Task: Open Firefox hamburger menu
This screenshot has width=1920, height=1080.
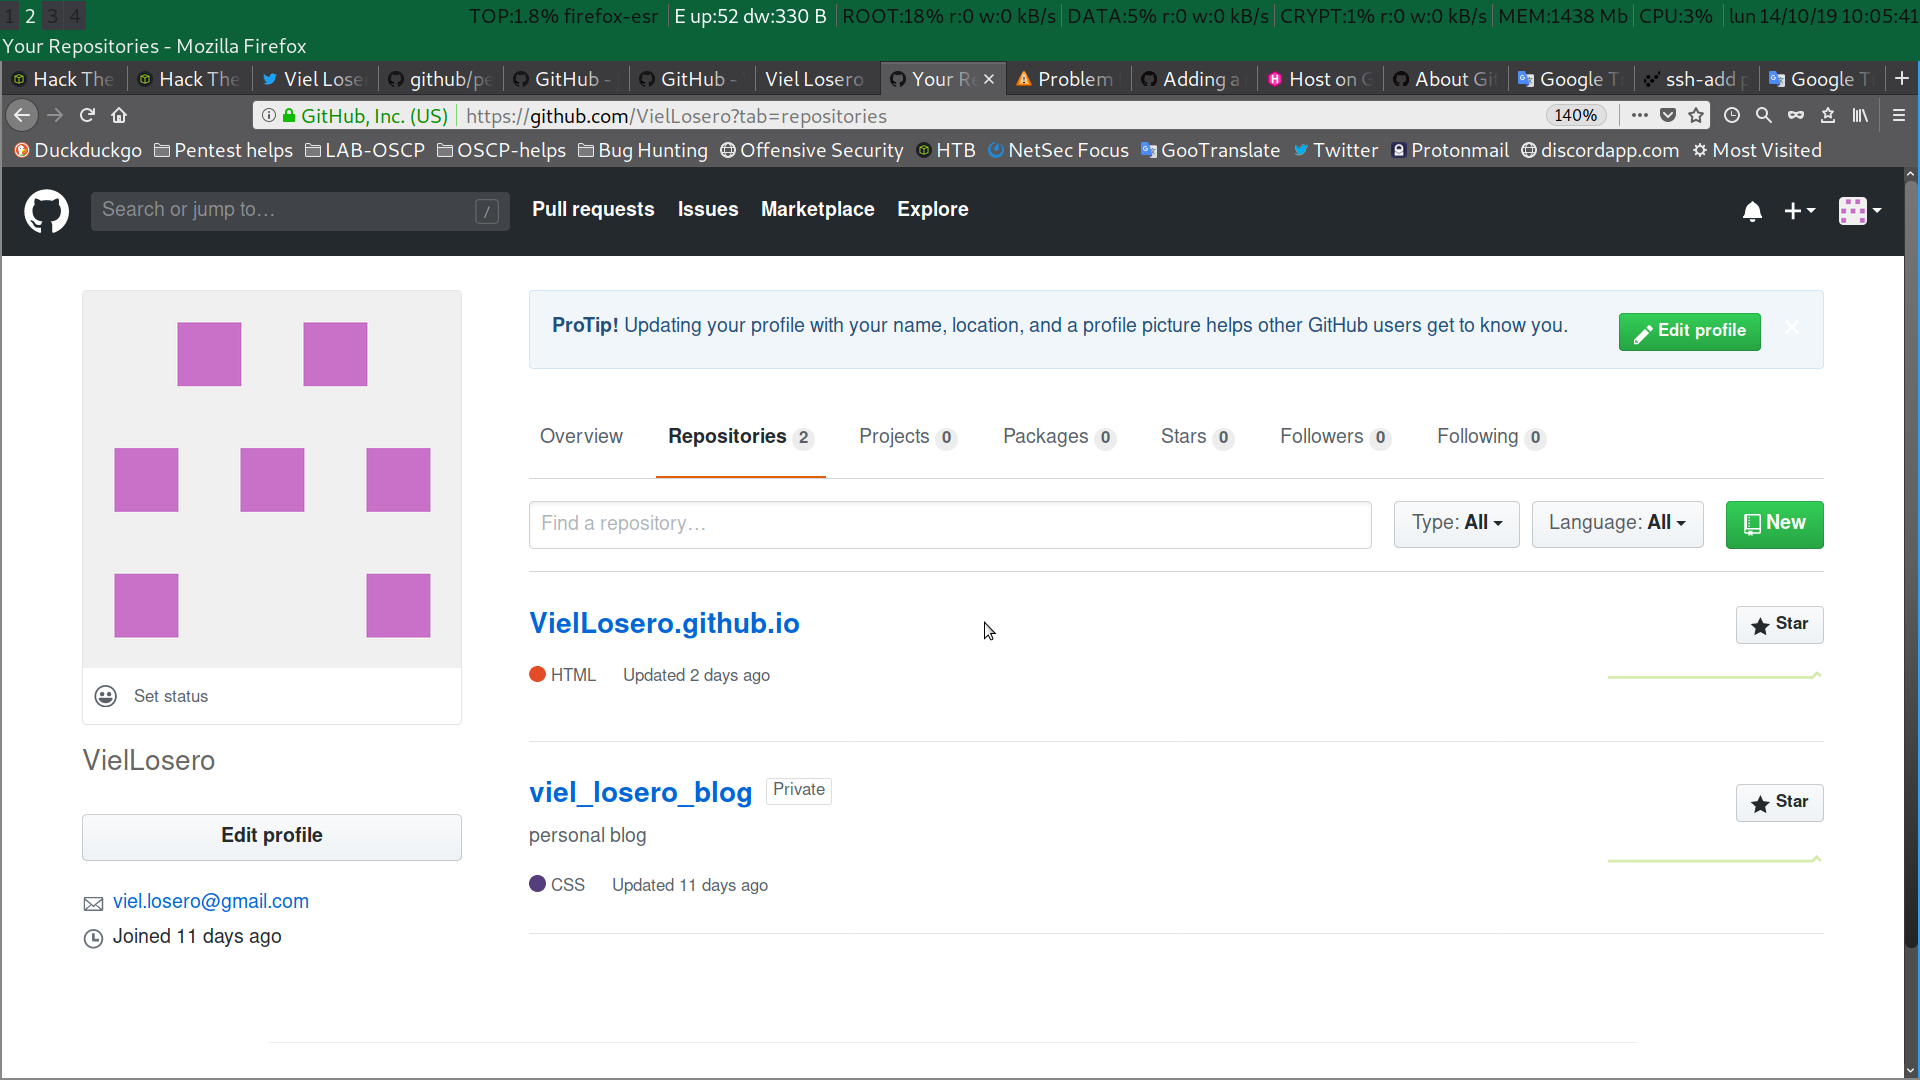Action: click(x=1899, y=116)
